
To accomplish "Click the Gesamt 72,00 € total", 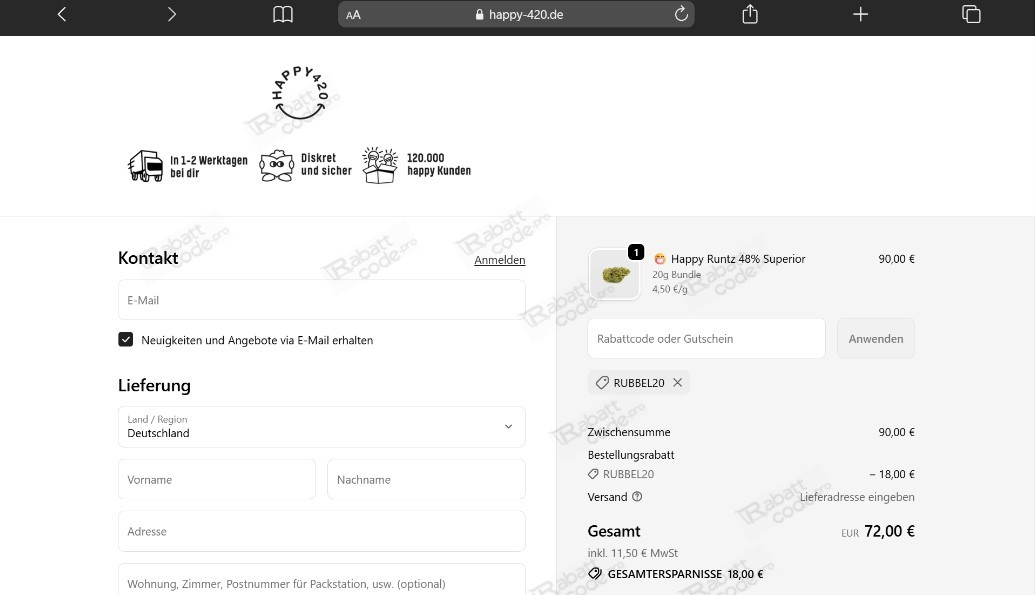I will pyautogui.click(x=889, y=531).
